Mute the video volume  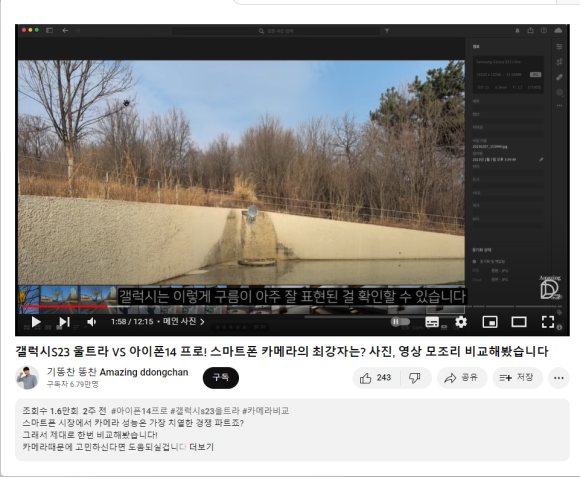[91, 322]
